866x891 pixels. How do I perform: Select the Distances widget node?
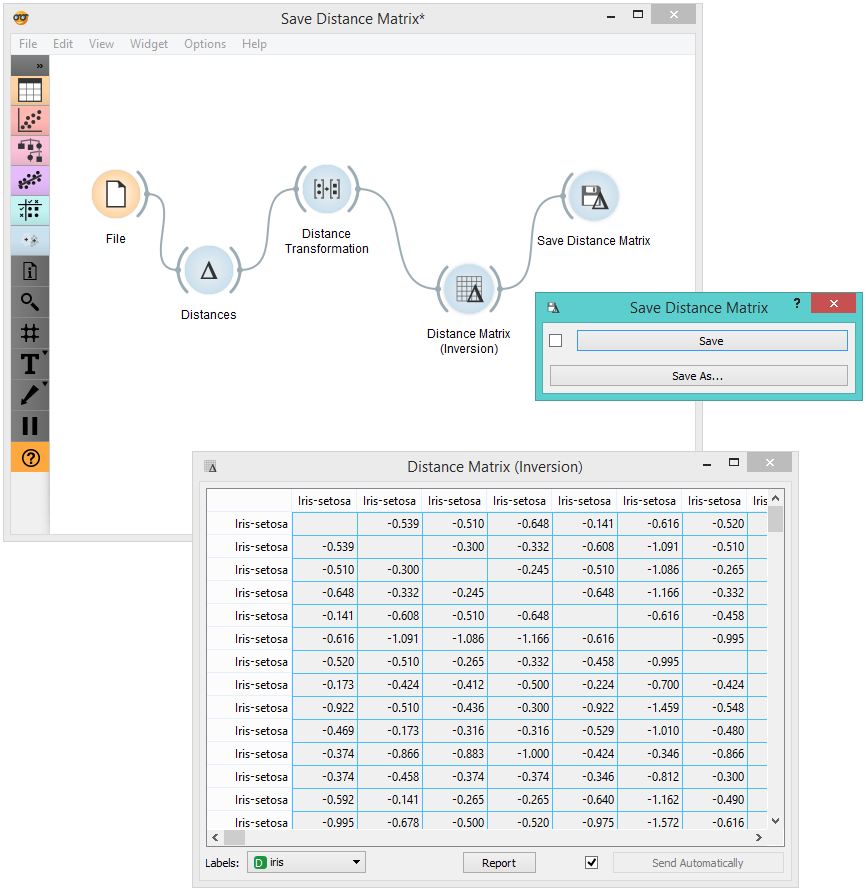tap(209, 270)
